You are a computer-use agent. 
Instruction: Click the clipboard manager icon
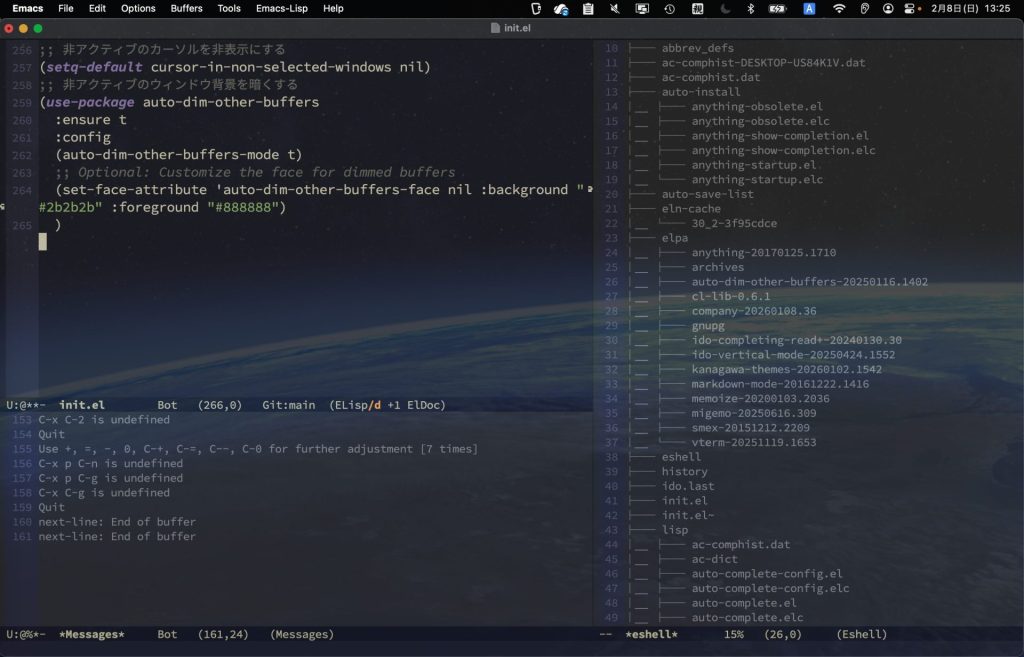point(588,8)
